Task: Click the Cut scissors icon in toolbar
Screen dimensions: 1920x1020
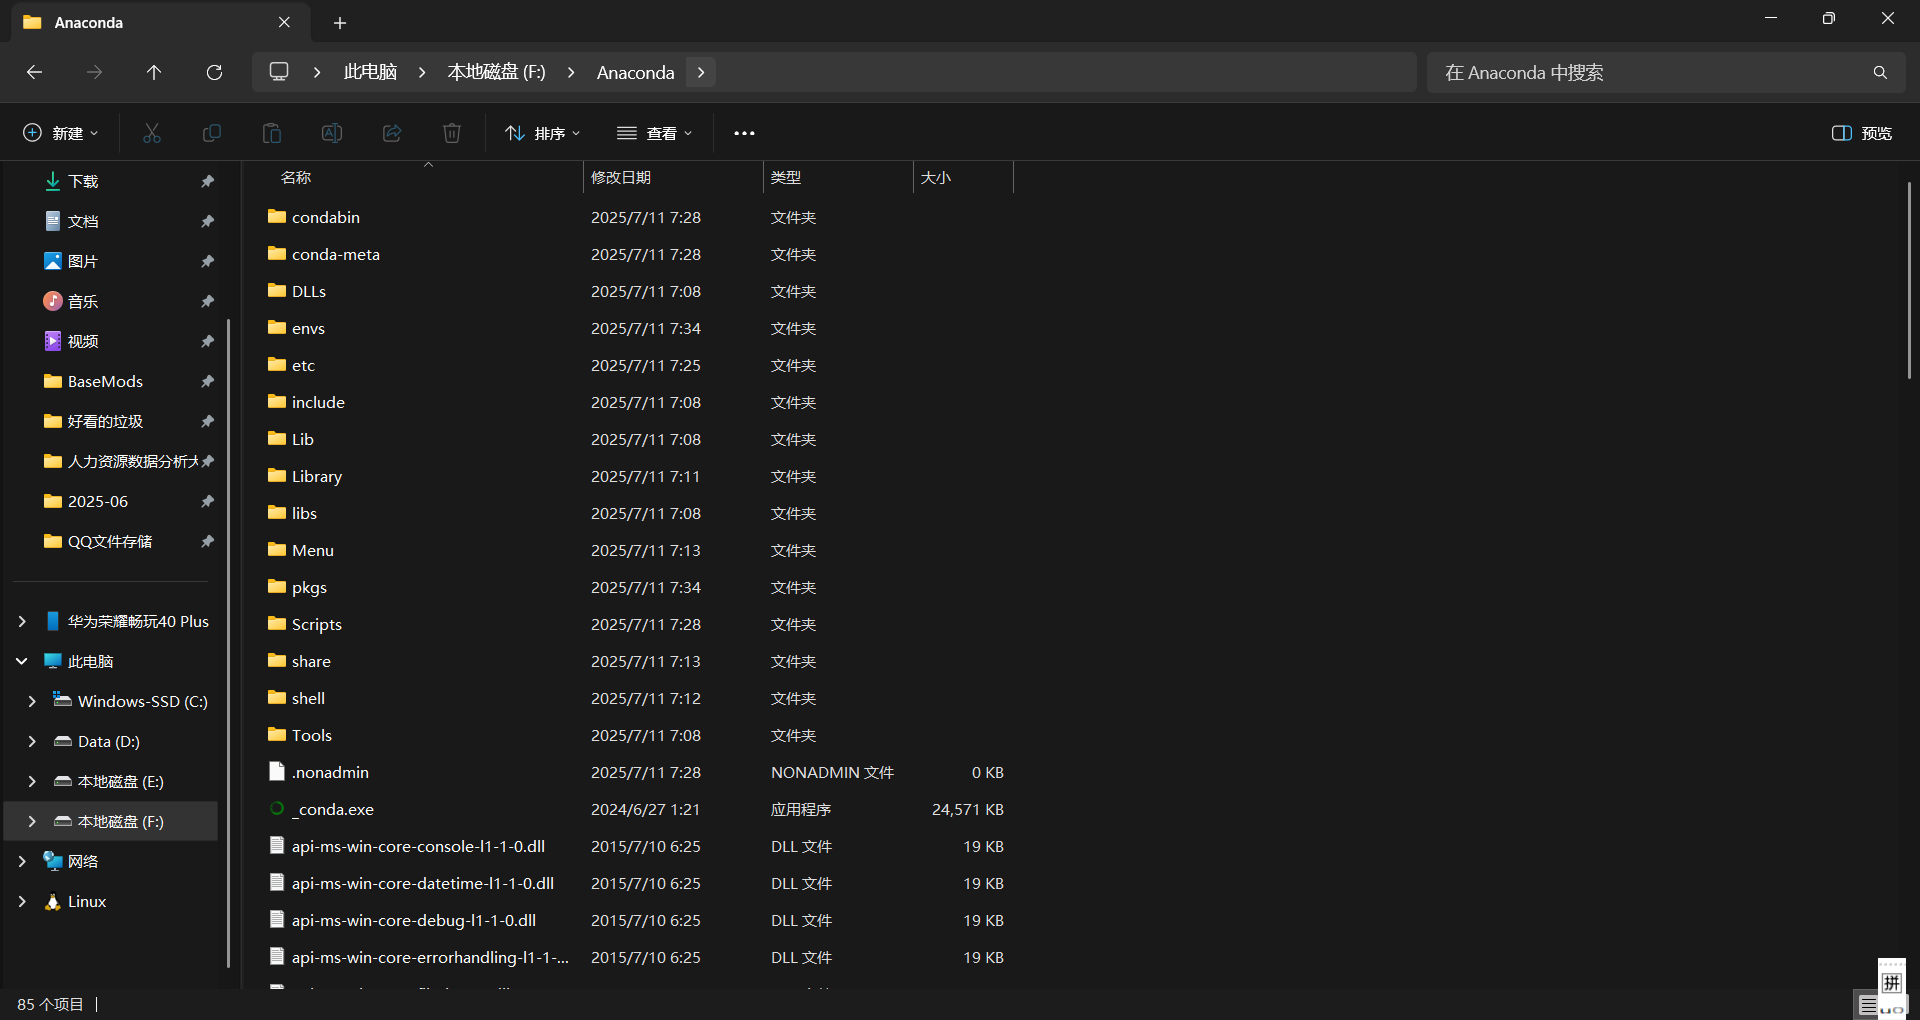Action: coord(152,133)
